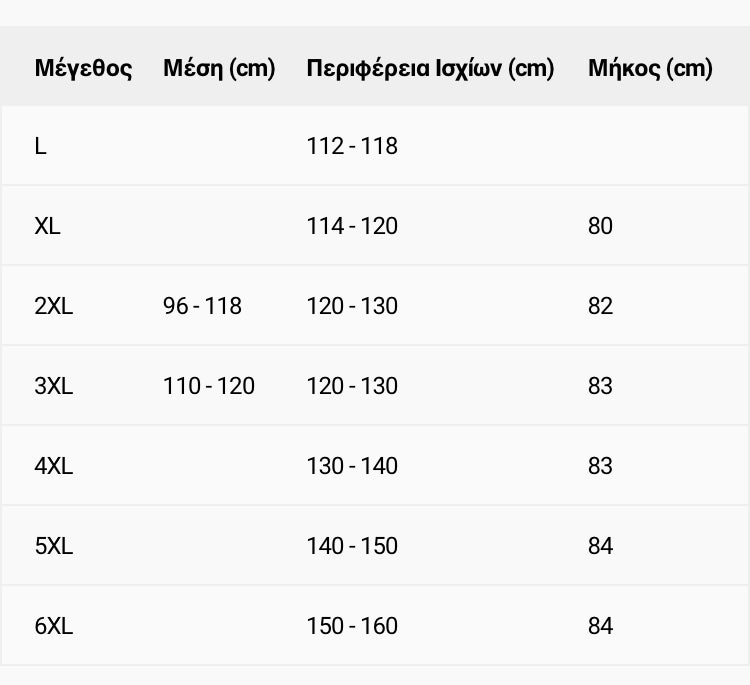Click the length value 80 for XL

pyautogui.click(x=600, y=226)
